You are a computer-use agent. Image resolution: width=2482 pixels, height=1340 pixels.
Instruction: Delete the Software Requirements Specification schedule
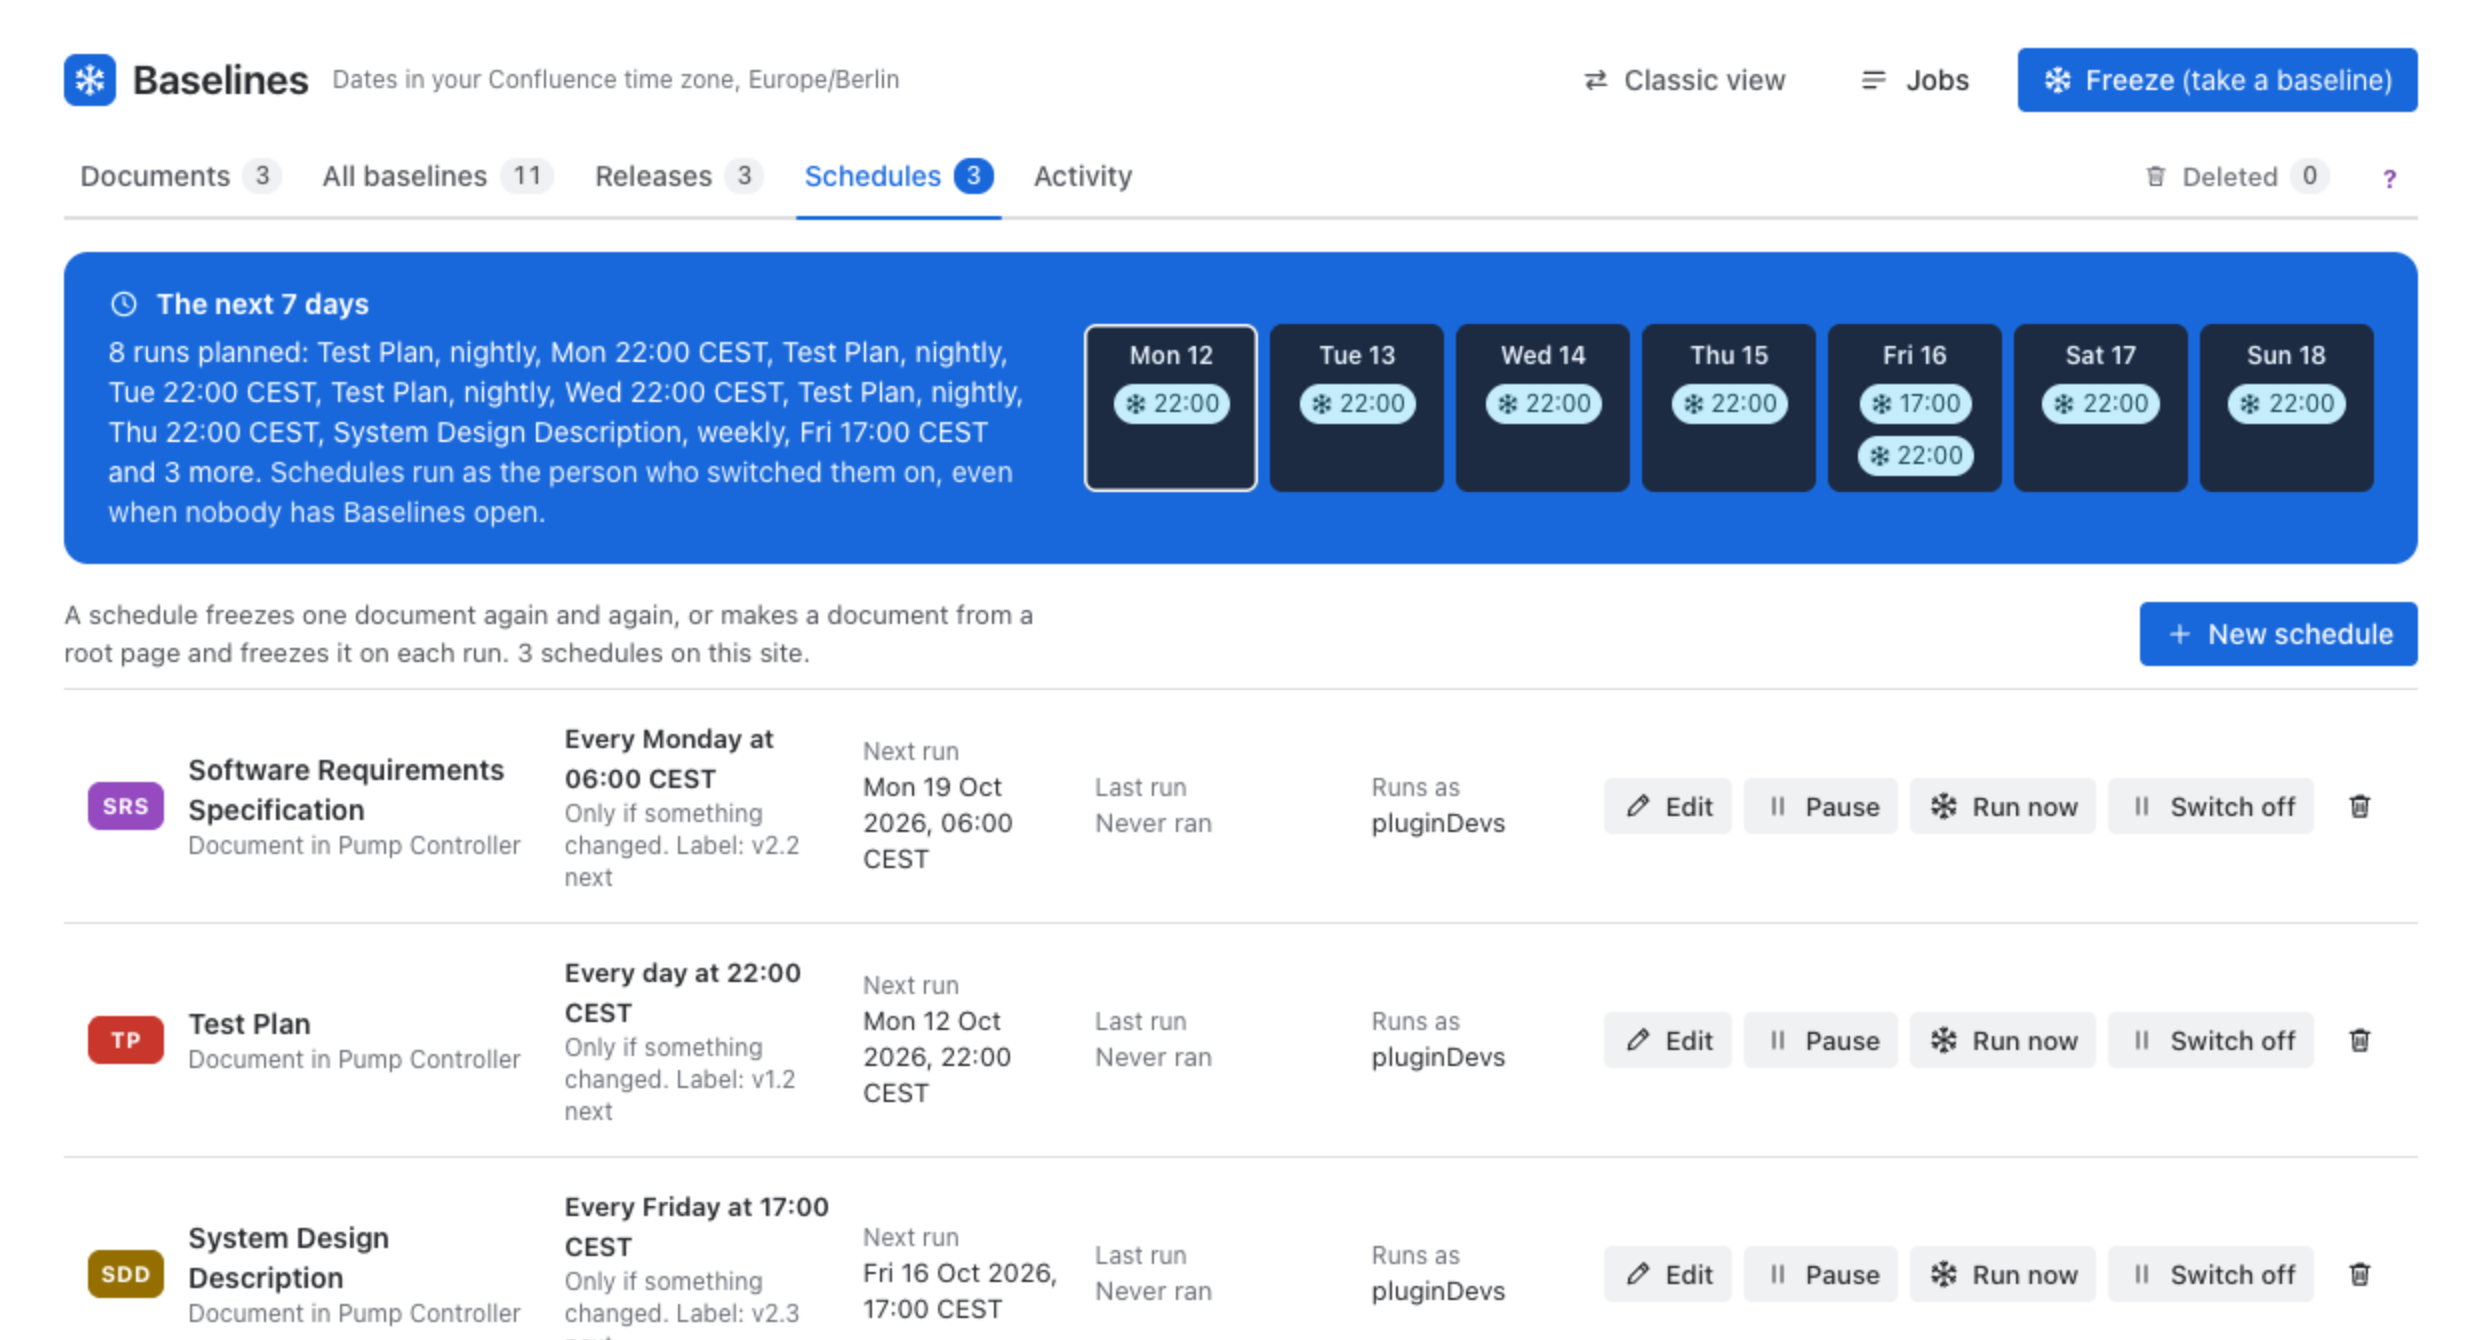click(x=2359, y=806)
